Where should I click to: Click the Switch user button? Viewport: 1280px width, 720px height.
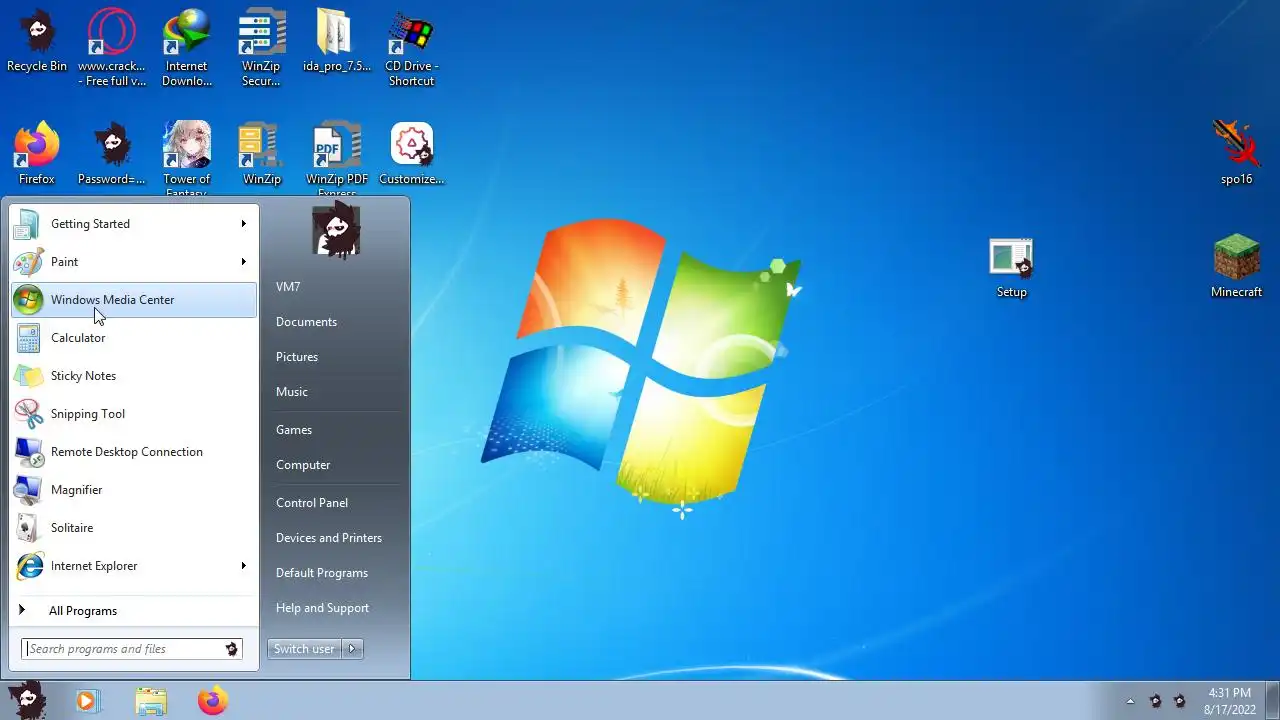(304, 649)
